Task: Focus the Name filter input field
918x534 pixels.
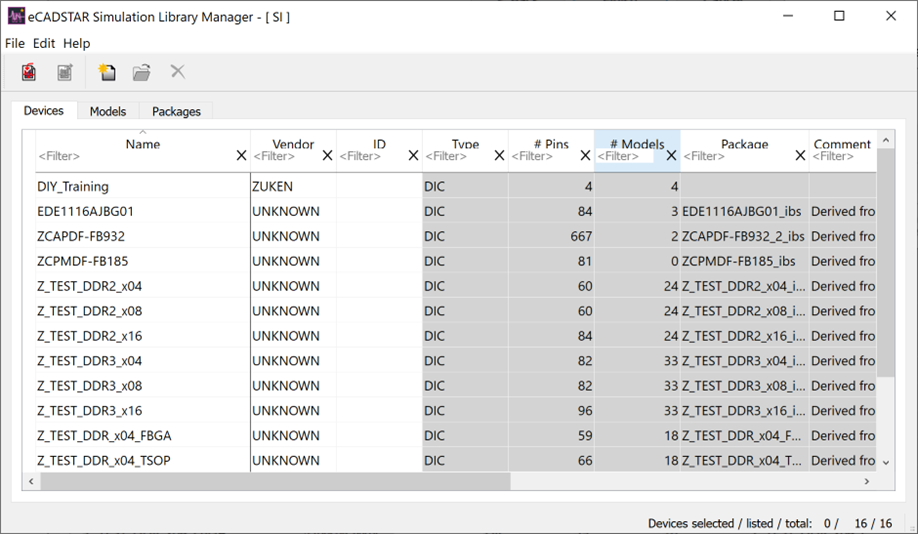Action: click(x=136, y=156)
